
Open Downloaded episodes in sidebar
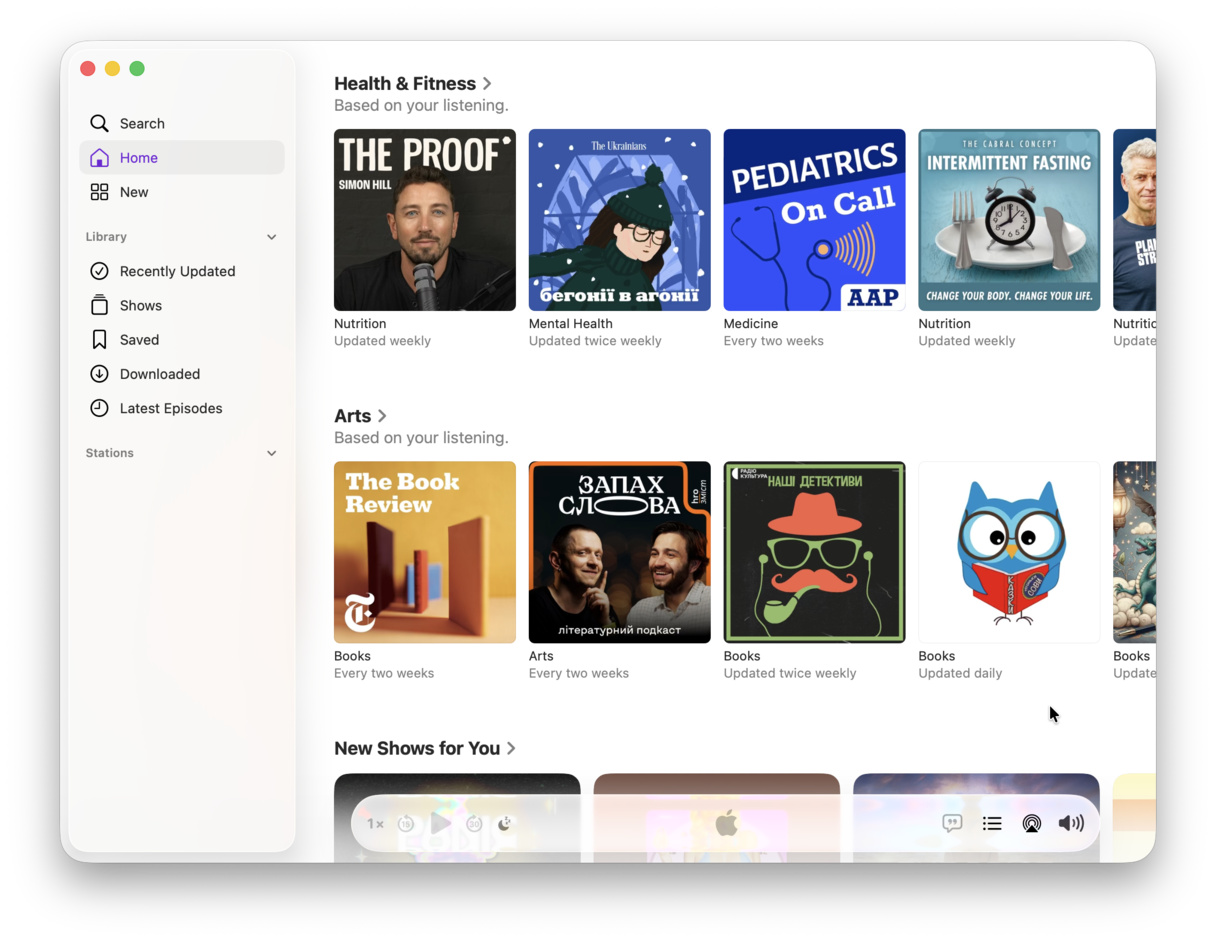pyautogui.click(x=182, y=374)
